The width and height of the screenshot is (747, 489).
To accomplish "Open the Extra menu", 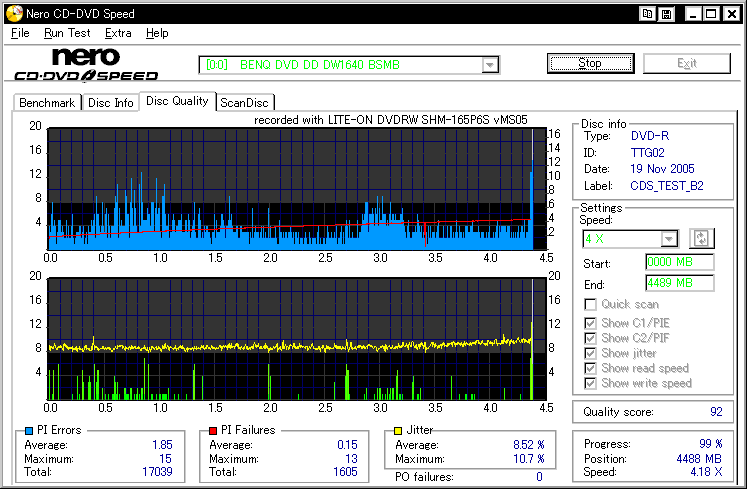I will pyautogui.click(x=118, y=33).
